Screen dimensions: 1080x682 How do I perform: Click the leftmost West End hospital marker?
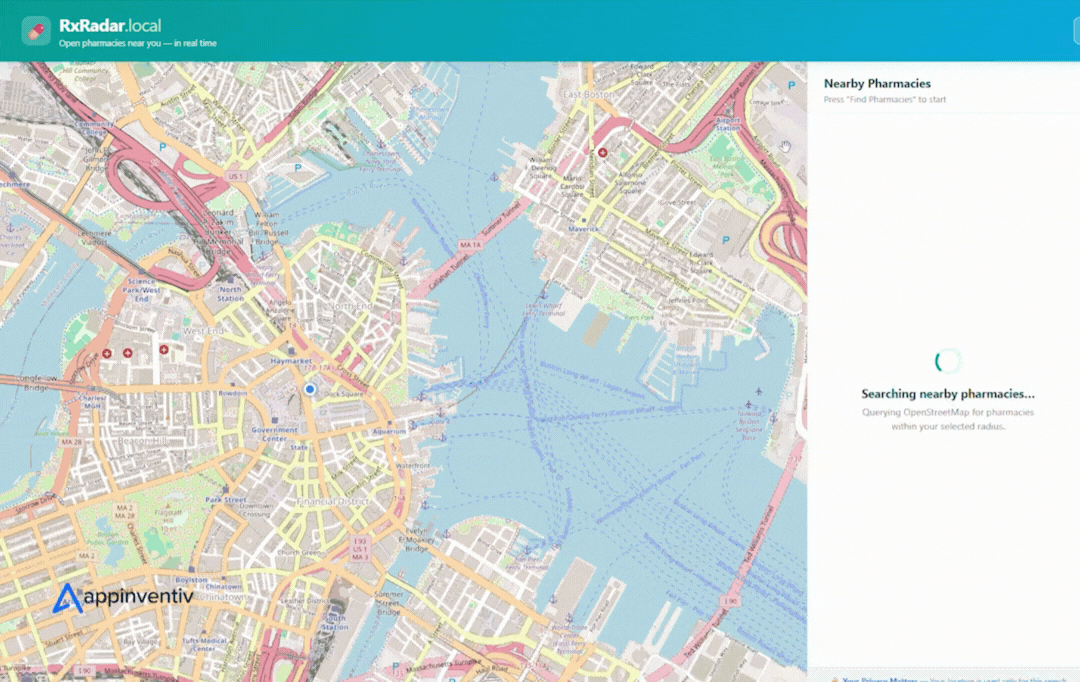click(107, 353)
